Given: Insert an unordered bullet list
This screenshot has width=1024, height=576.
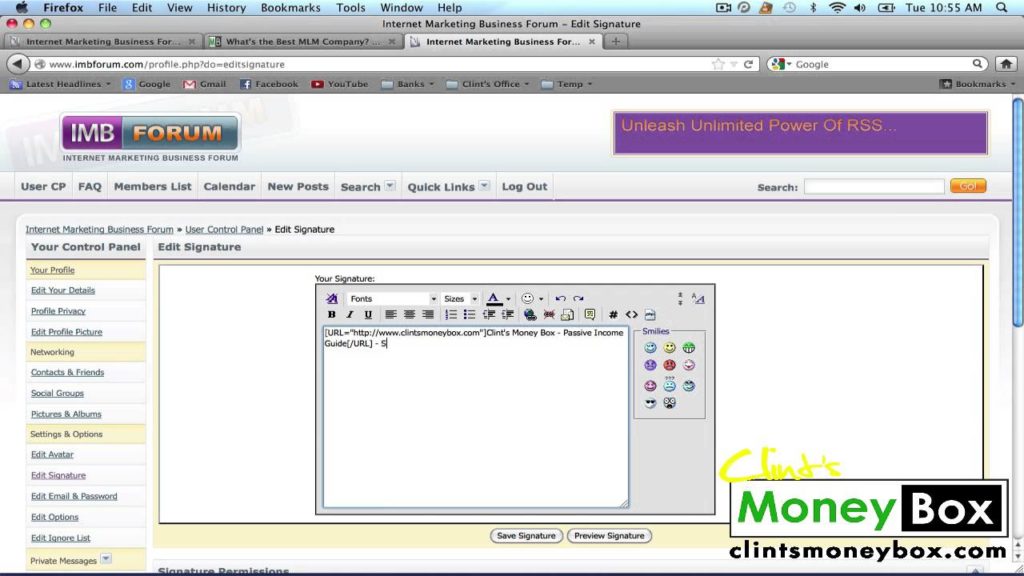Looking at the screenshot, I should pyautogui.click(x=469, y=315).
